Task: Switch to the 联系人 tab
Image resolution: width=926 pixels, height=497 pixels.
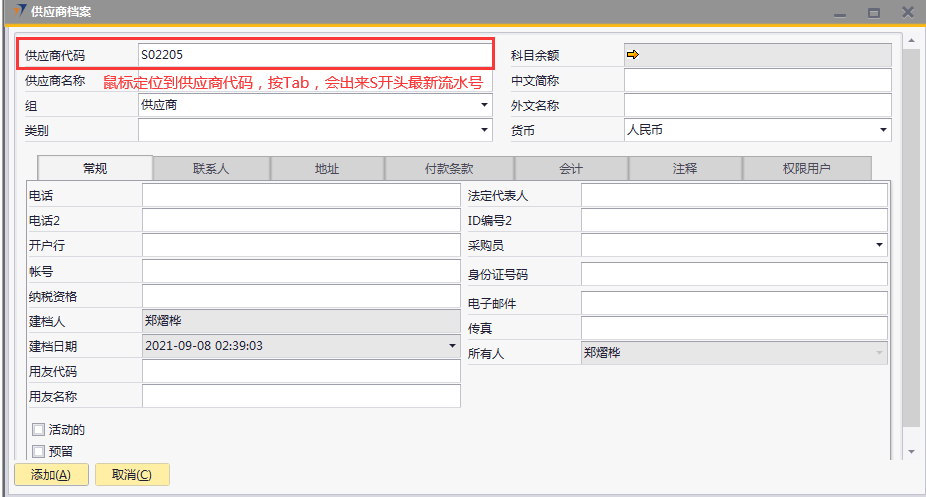Action: tap(211, 169)
